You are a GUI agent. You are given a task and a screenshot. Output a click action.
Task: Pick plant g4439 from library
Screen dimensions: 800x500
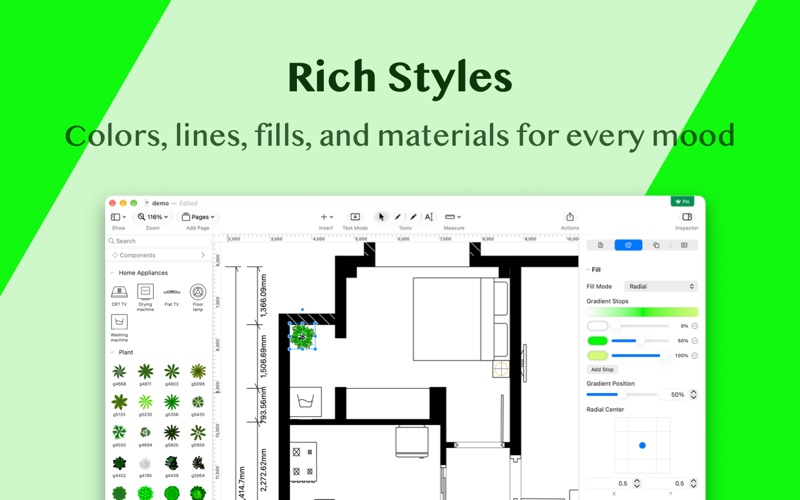click(172, 467)
